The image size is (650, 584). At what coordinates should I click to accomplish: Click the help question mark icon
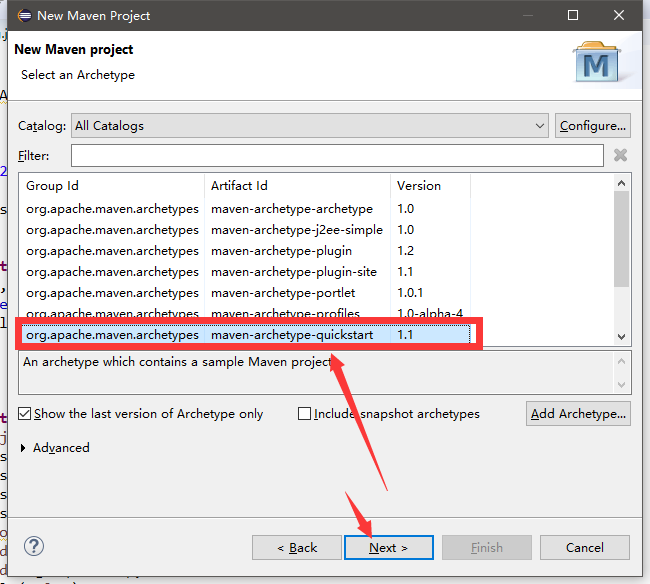point(34,546)
